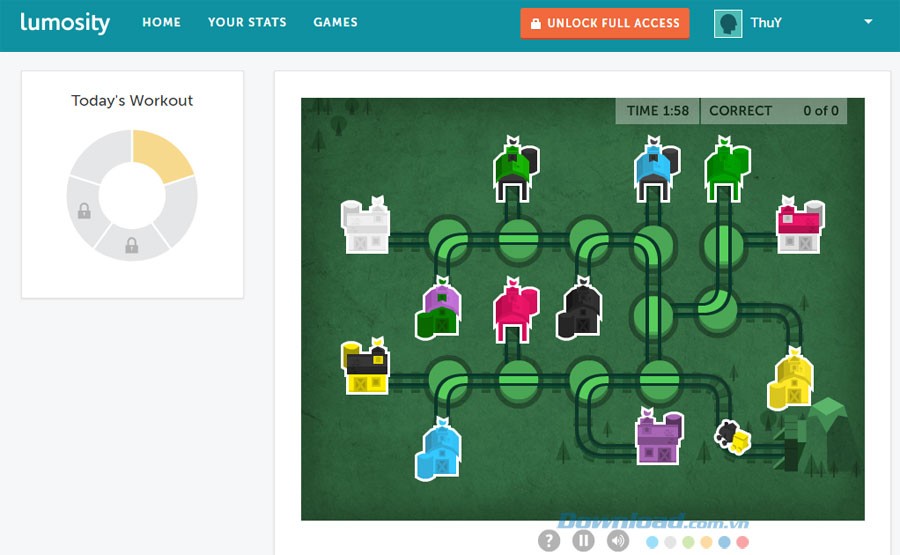This screenshot has height=555, width=900.
Task: Toggle the switch right of the yellow-and-black station
Action: coord(448,380)
